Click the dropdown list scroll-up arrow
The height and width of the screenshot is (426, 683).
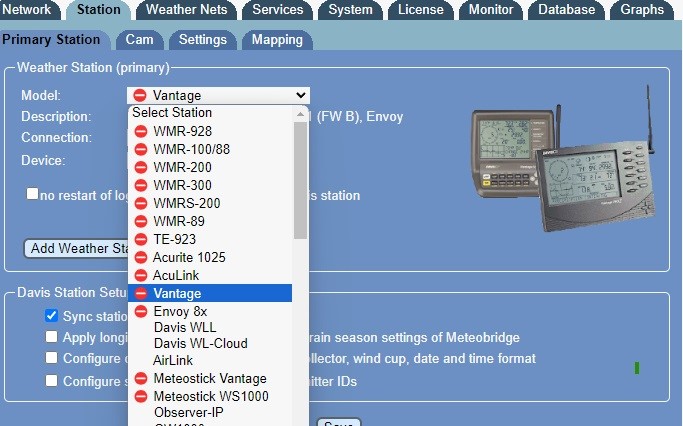pyautogui.click(x=300, y=115)
